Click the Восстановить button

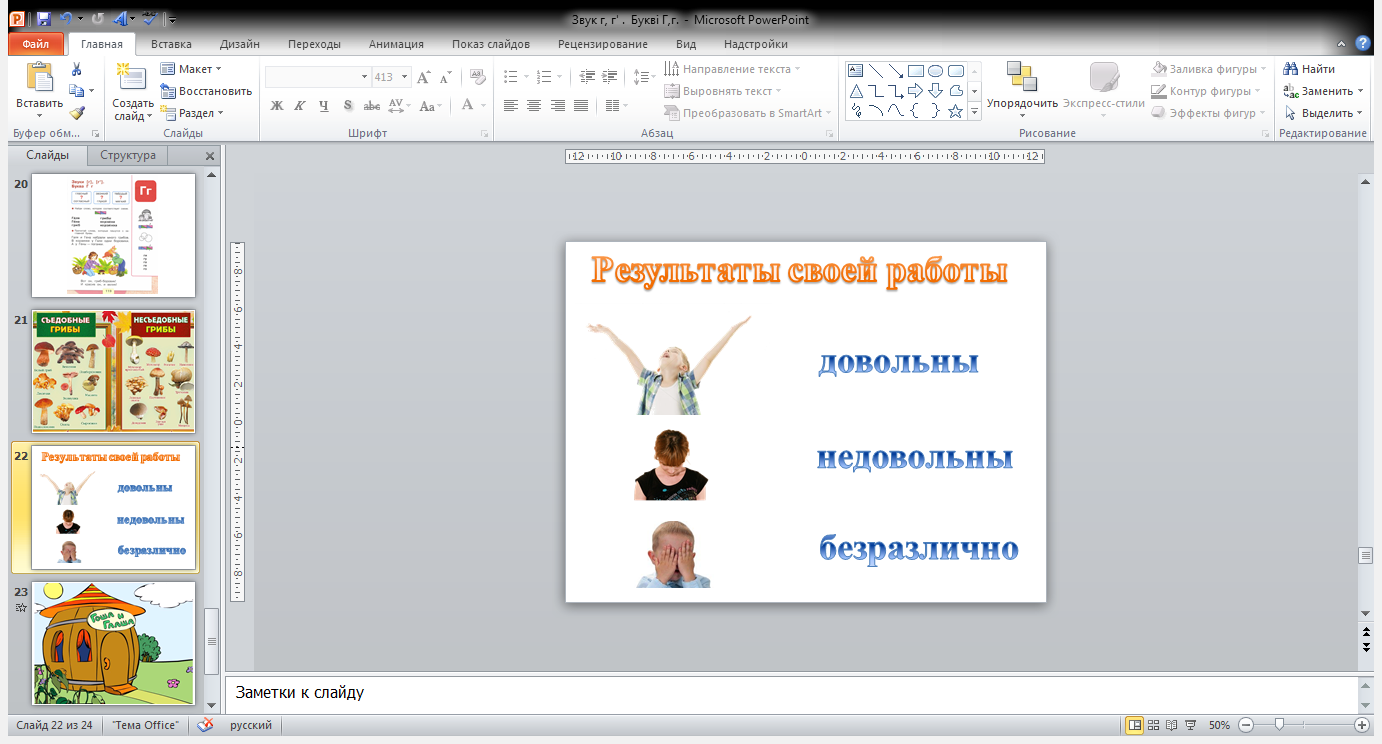(x=206, y=91)
